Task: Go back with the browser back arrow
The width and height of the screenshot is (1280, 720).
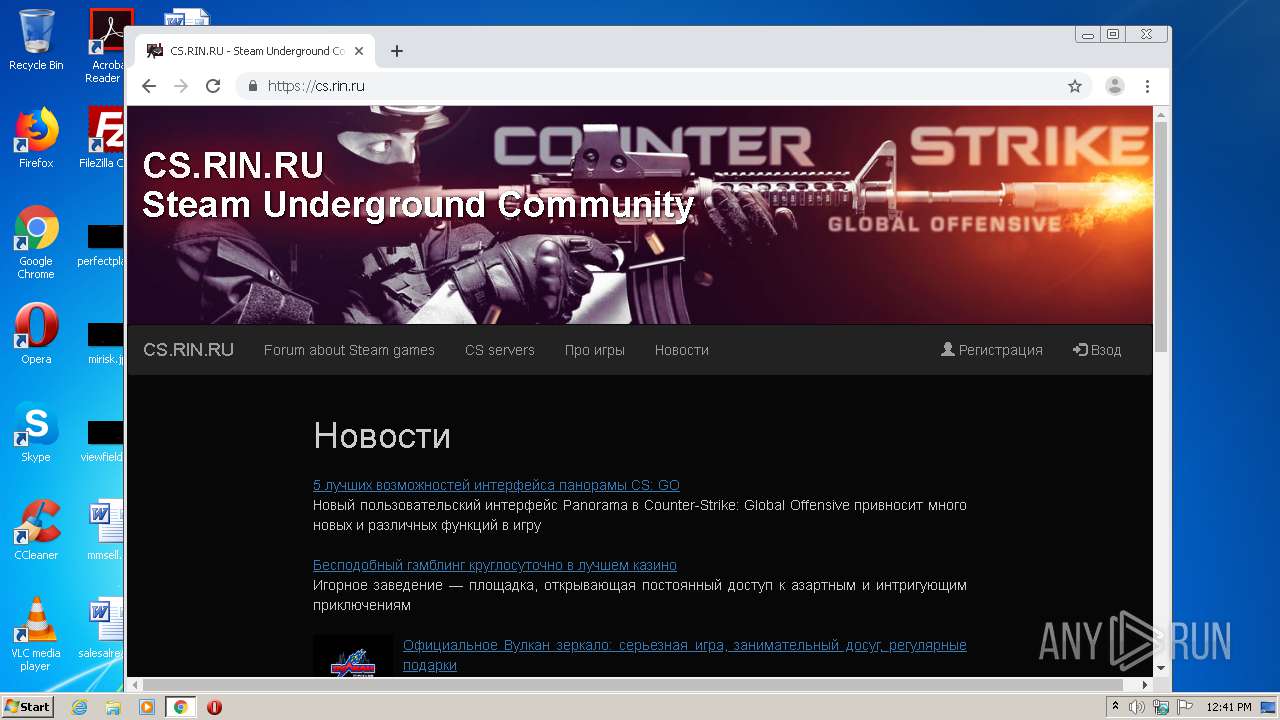Action: coord(149,86)
